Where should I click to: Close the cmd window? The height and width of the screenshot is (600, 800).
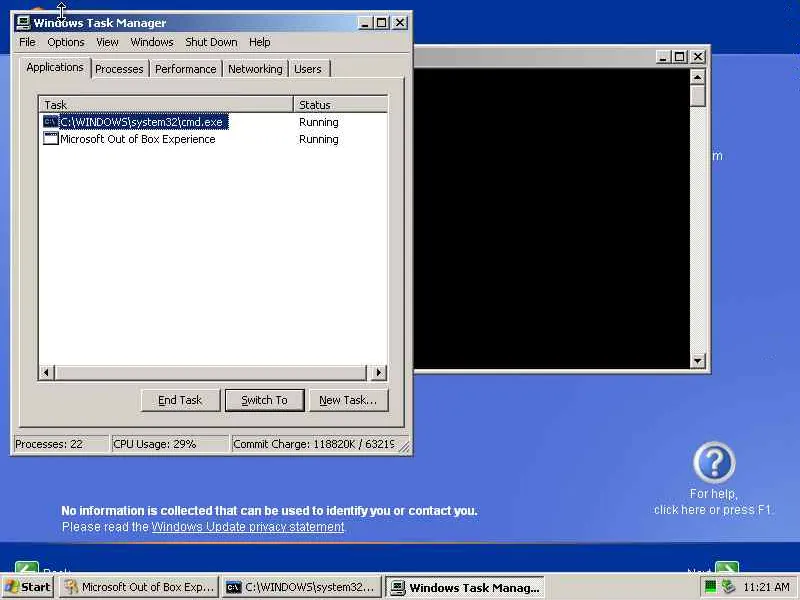698,57
